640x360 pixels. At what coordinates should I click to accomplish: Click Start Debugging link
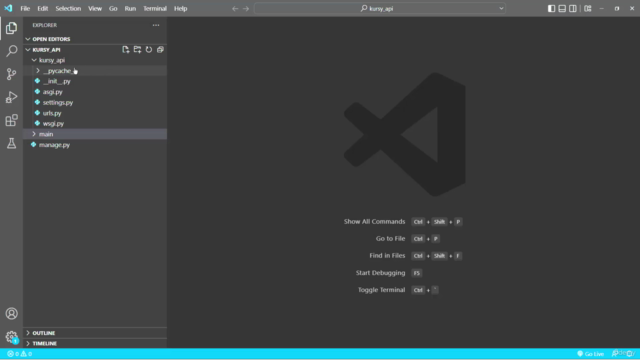380,273
